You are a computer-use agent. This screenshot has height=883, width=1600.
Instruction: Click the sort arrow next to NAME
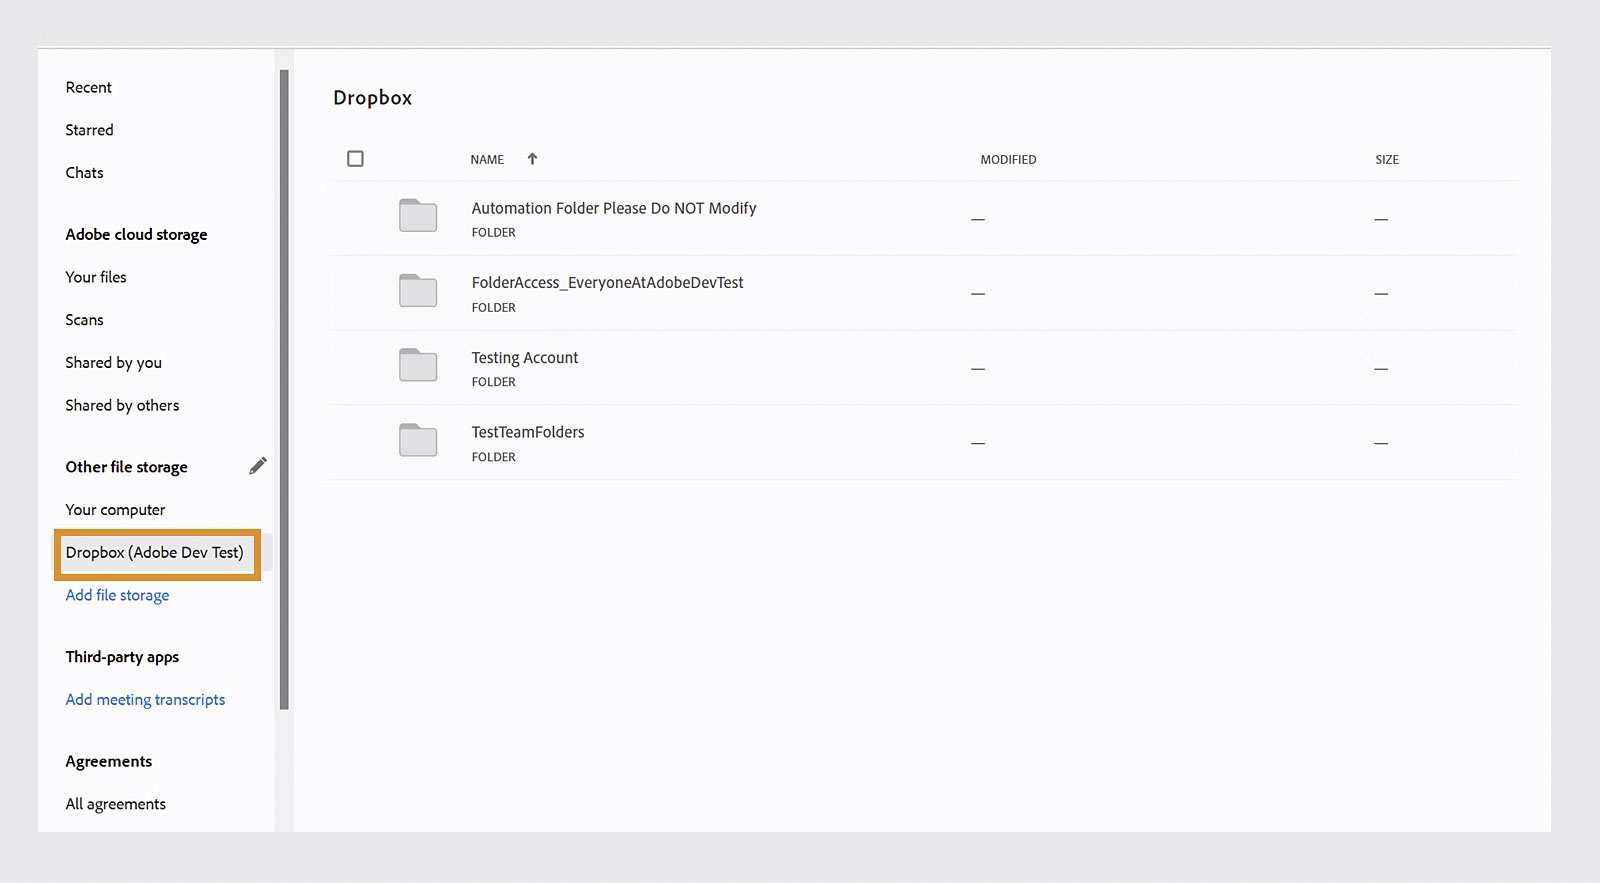point(532,159)
